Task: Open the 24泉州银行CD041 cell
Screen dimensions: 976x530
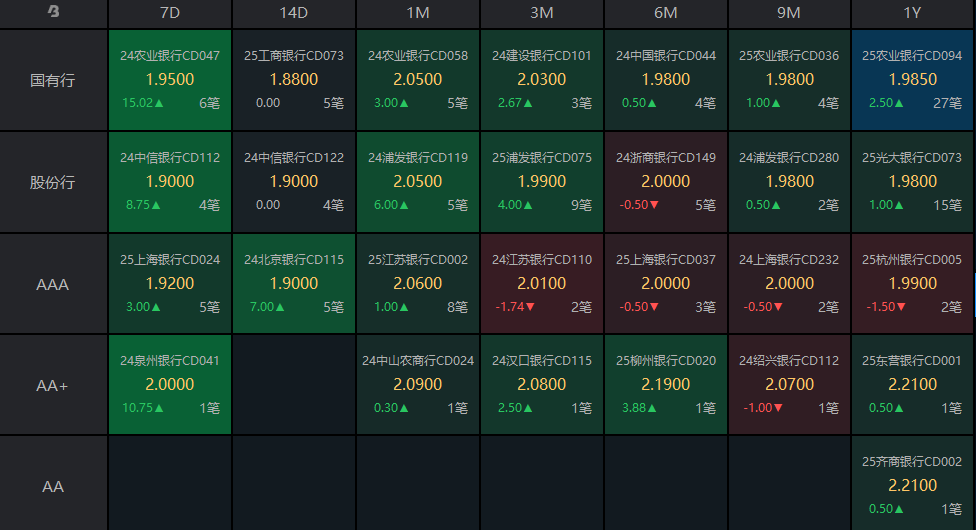Action: [170, 384]
